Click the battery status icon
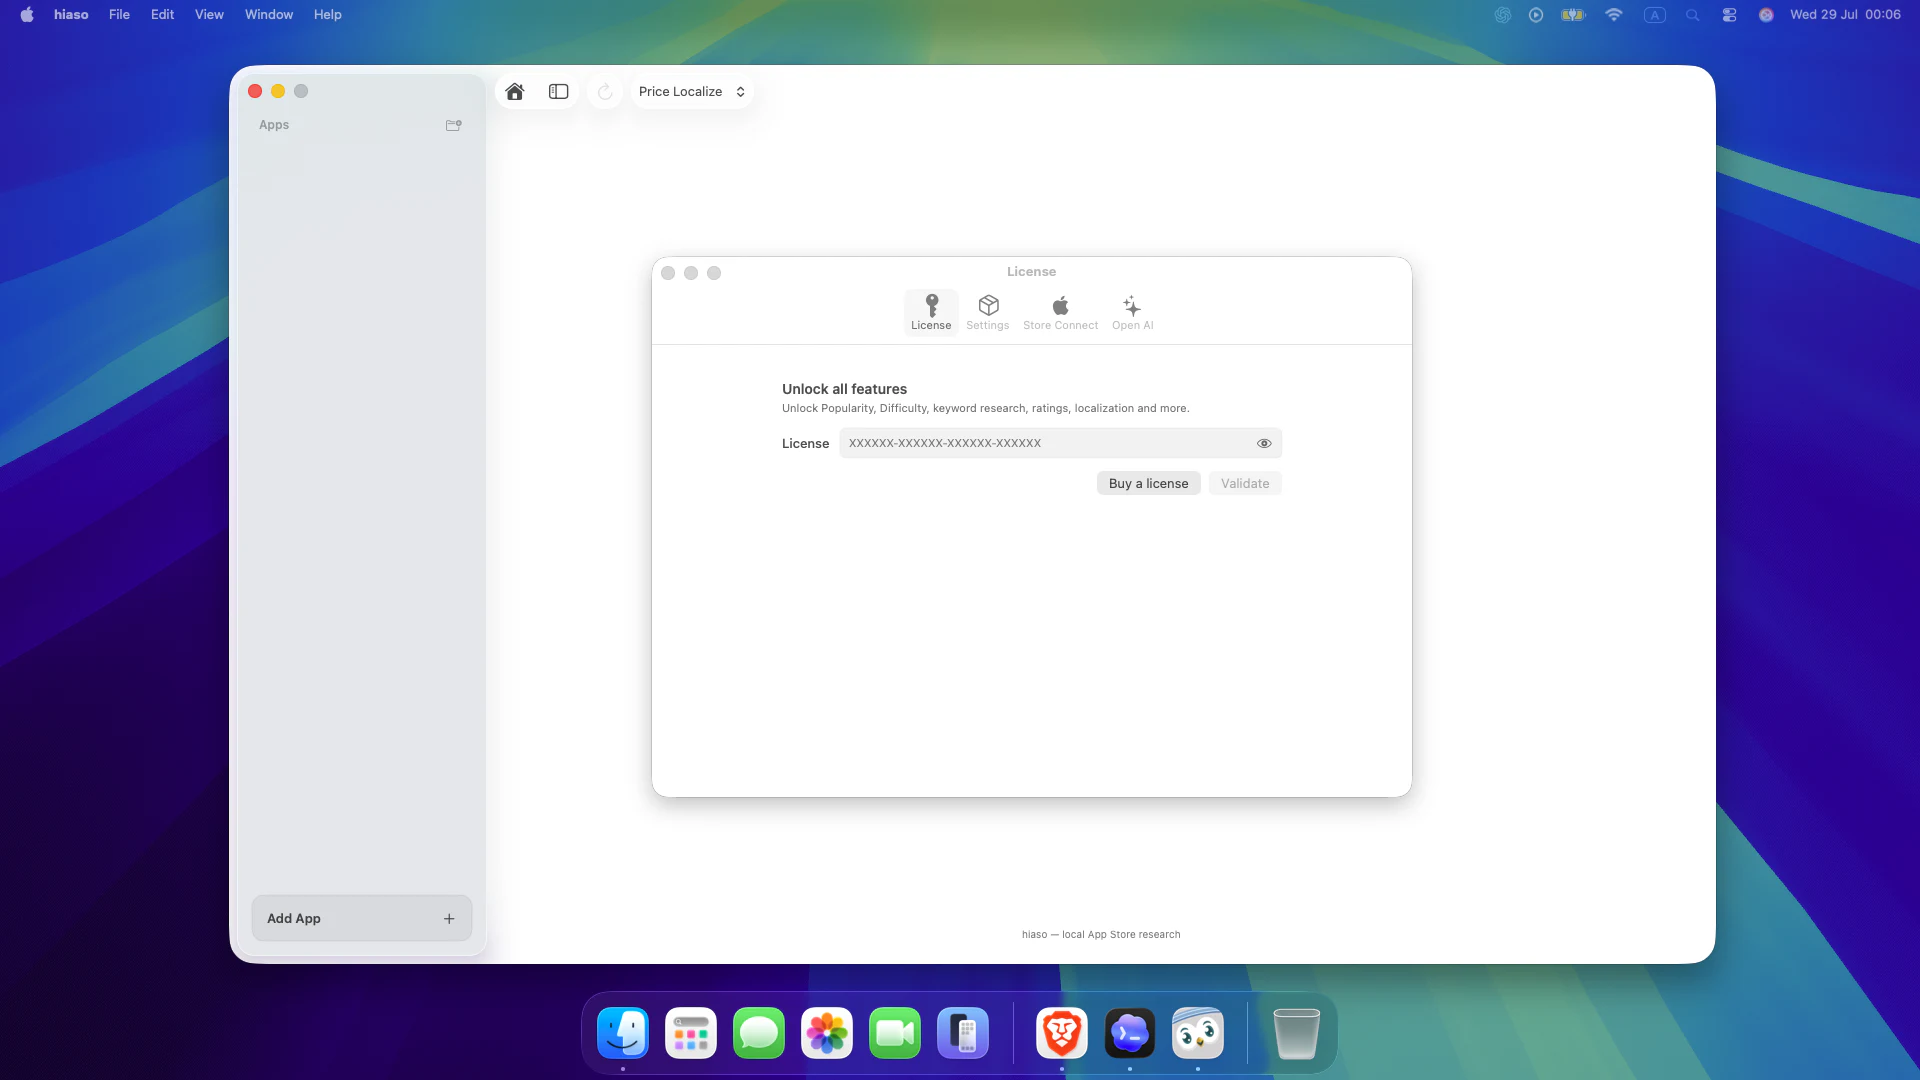This screenshot has height=1080, width=1920. pyautogui.click(x=1573, y=15)
